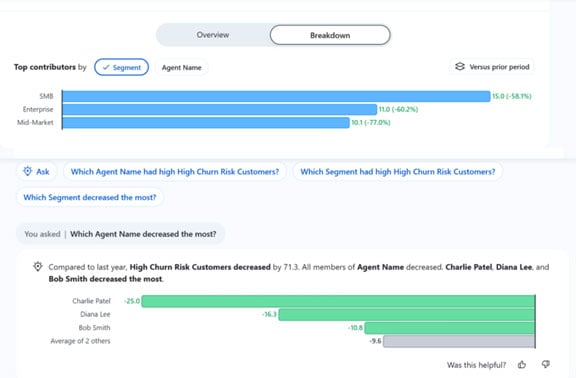Give thumbs down feedback
This screenshot has height=378, width=576.
pos(546,364)
